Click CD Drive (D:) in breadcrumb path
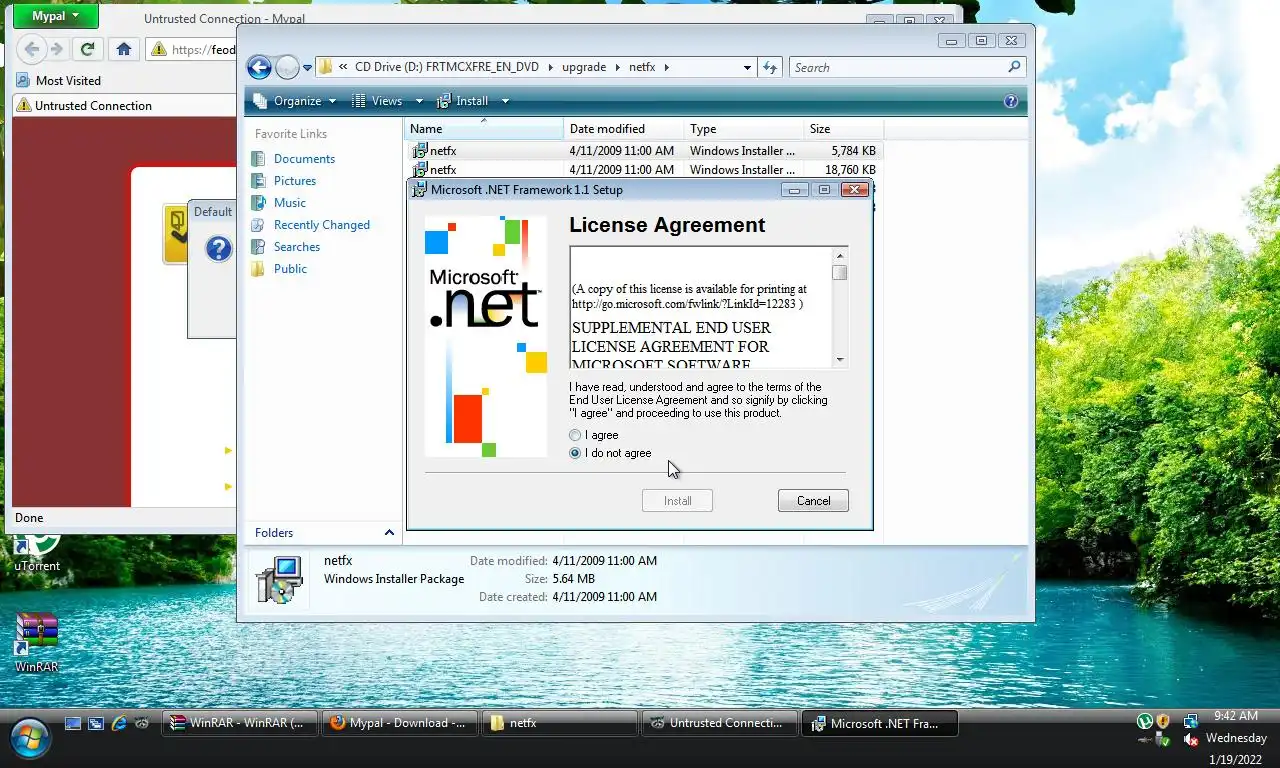Image resolution: width=1280 pixels, height=768 pixels. 446,68
